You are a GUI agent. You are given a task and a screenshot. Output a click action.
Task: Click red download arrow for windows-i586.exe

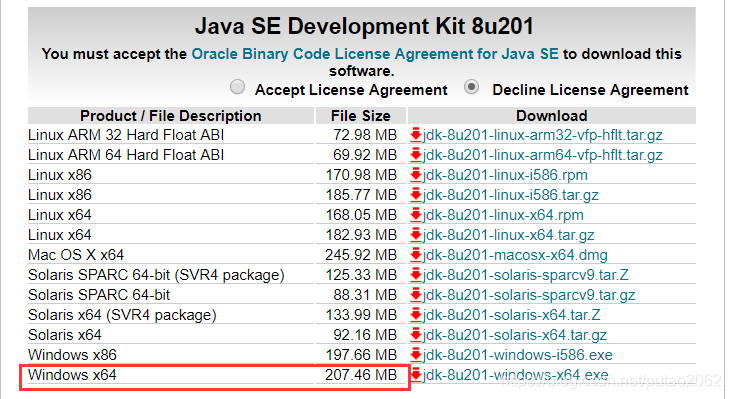[x=416, y=356]
